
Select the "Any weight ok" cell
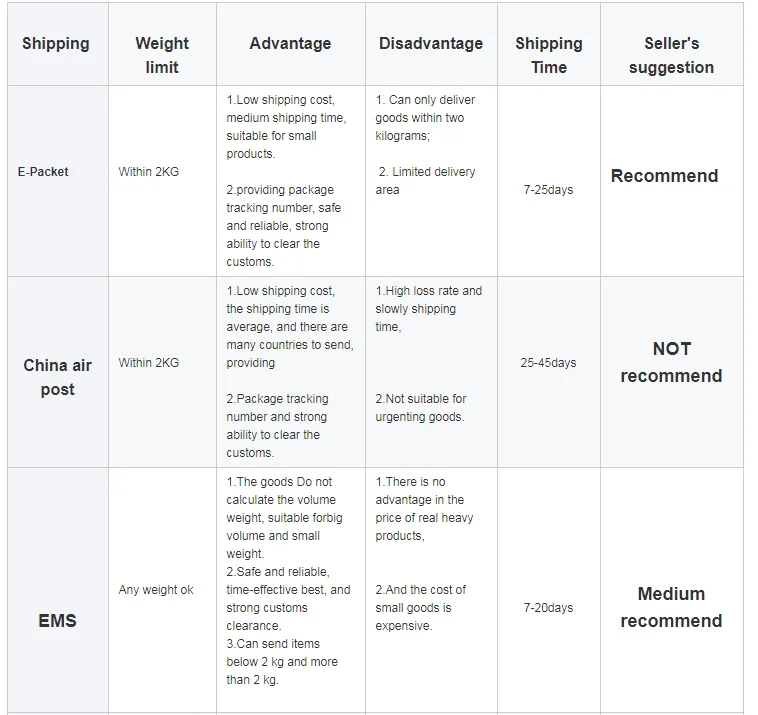pos(156,590)
